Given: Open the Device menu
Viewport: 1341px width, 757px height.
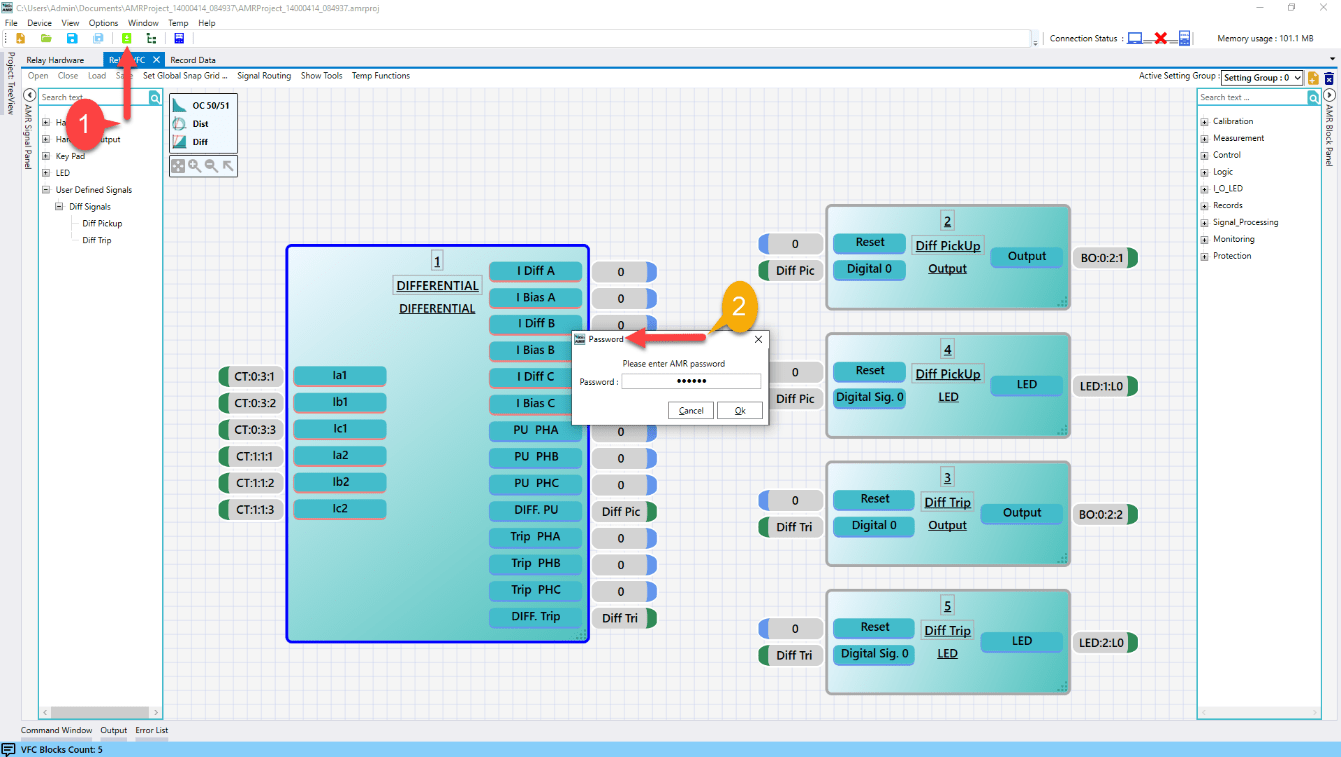Looking at the screenshot, I should point(39,22).
